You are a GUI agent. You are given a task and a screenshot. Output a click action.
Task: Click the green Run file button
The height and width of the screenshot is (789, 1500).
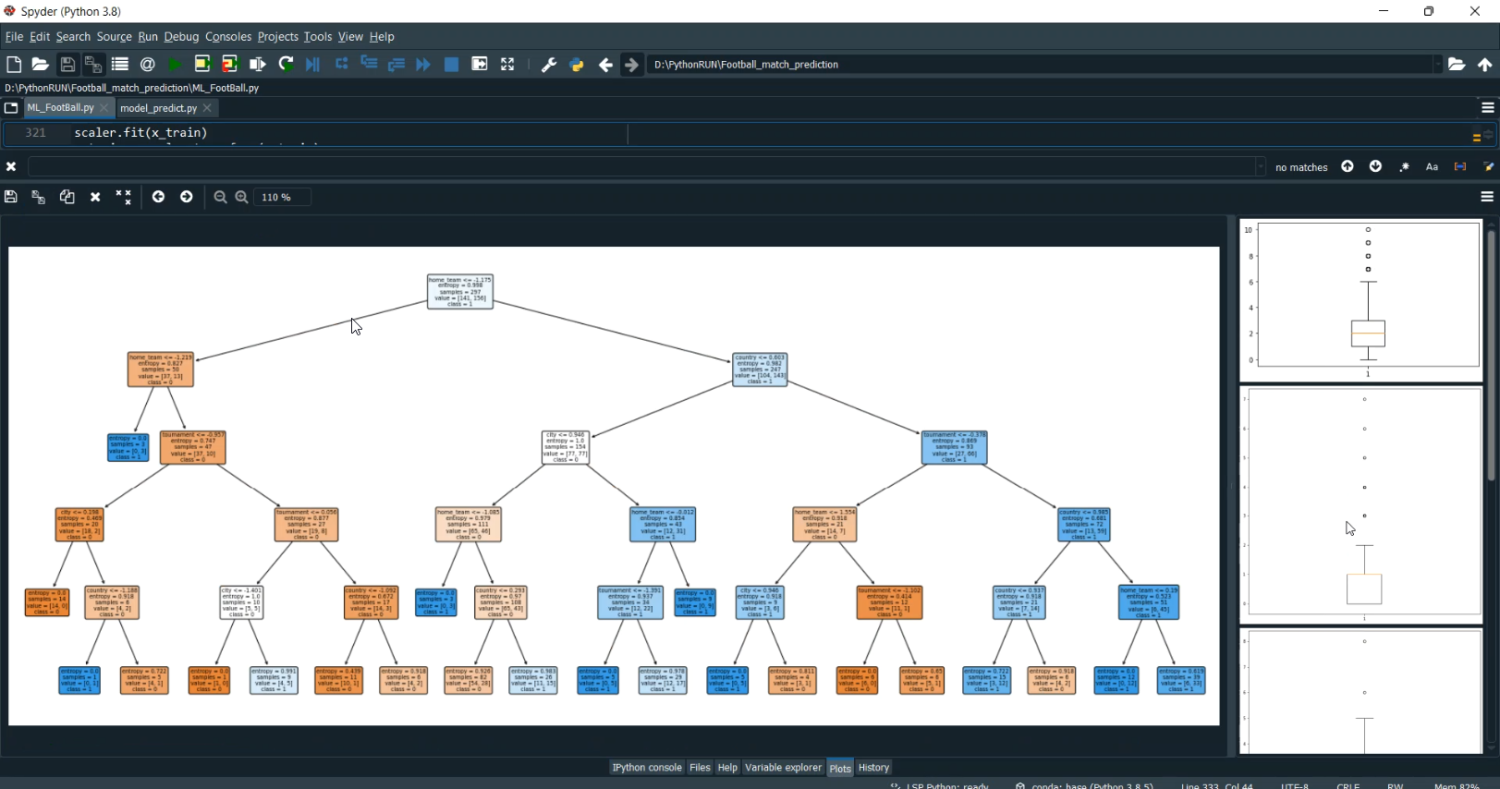pos(175,65)
